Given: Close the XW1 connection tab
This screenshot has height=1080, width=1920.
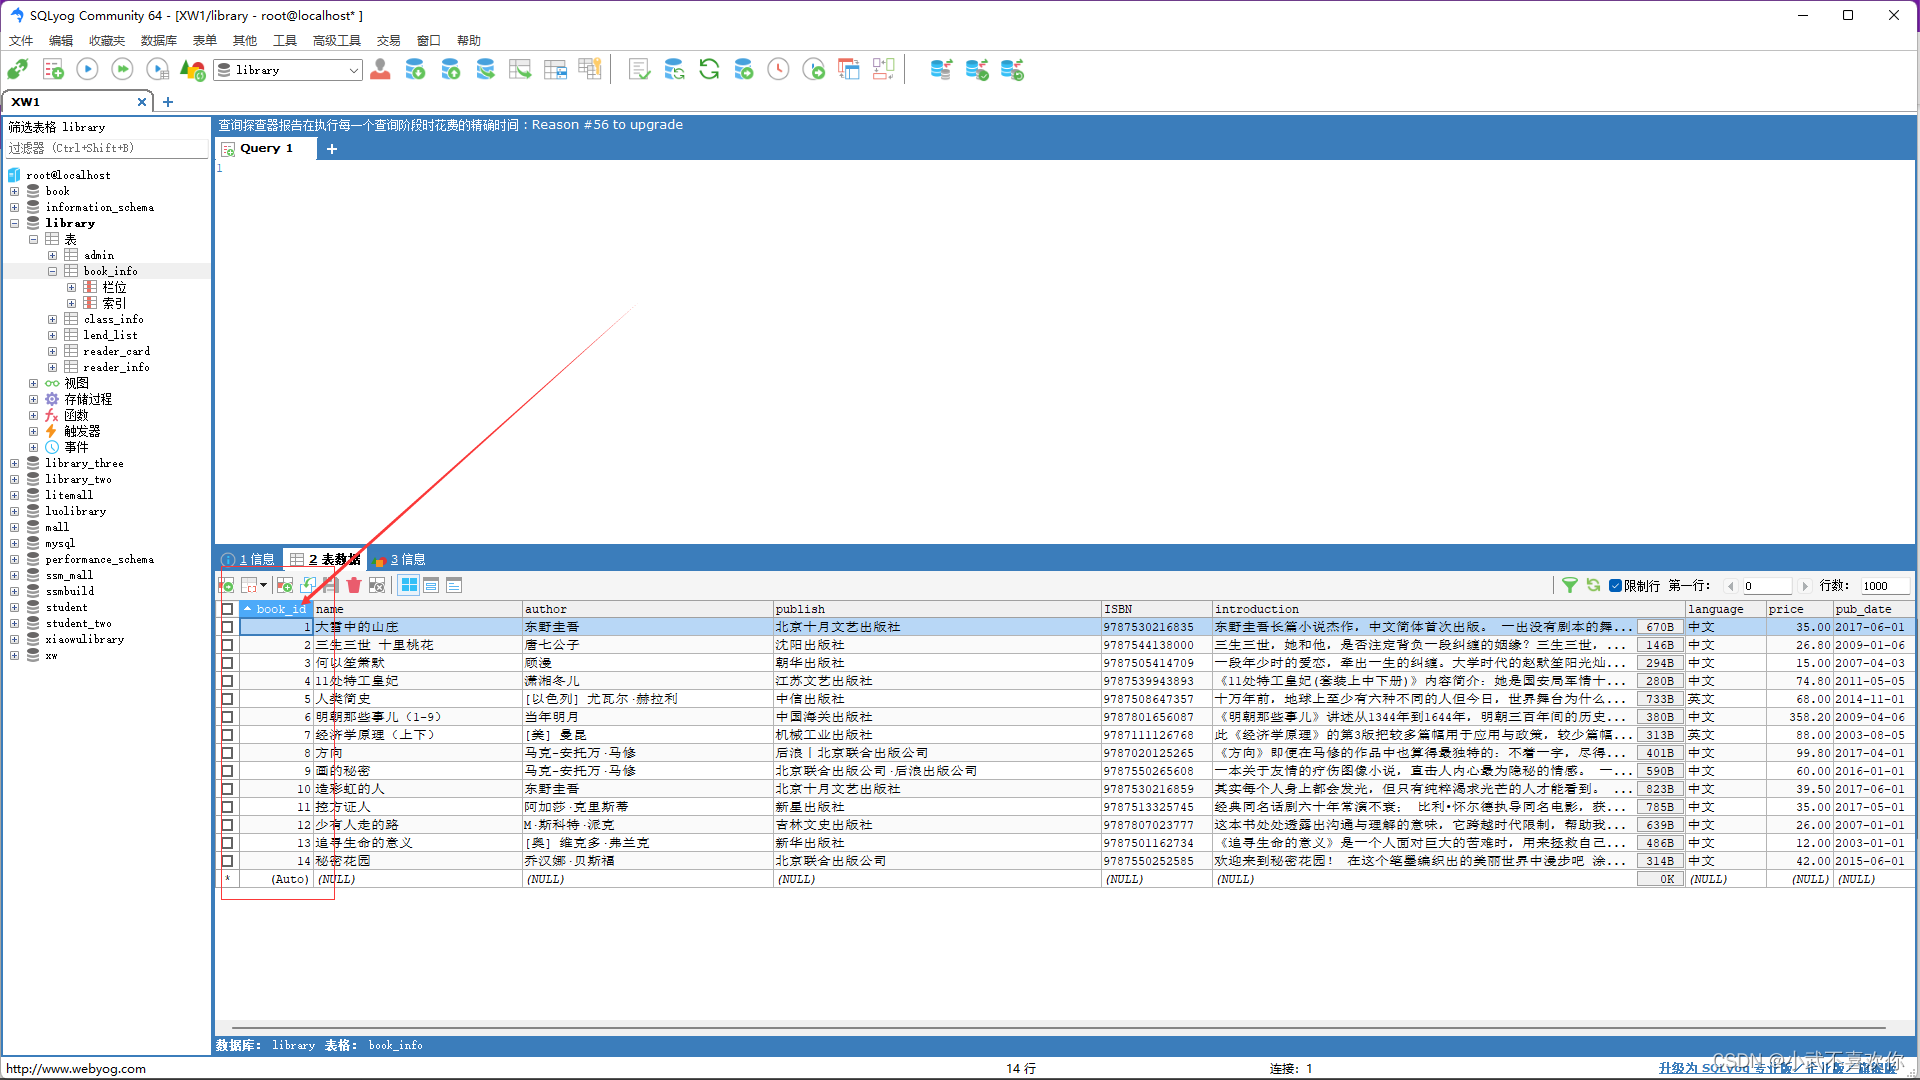Looking at the screenshot, I should coord(142,102).
